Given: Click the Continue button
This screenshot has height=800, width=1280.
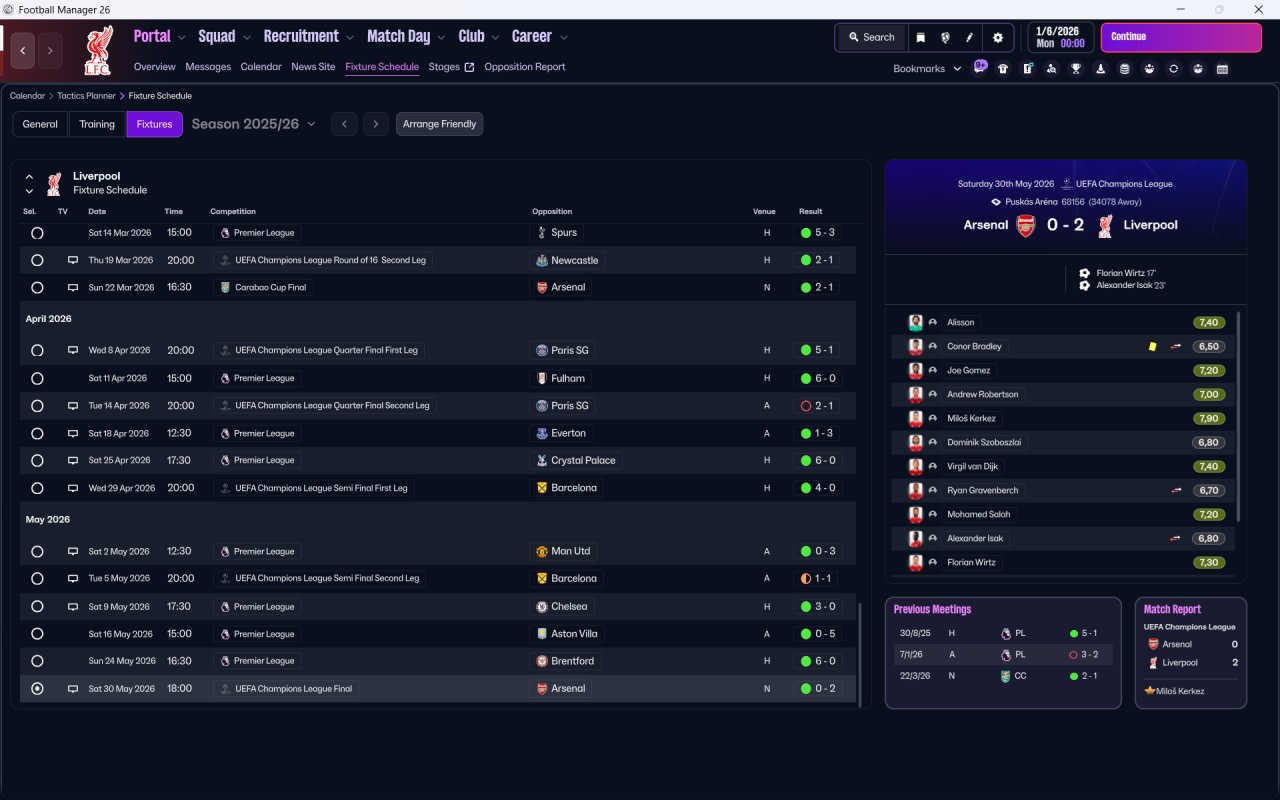Looking at the screenshot, I should [1181, 37].
